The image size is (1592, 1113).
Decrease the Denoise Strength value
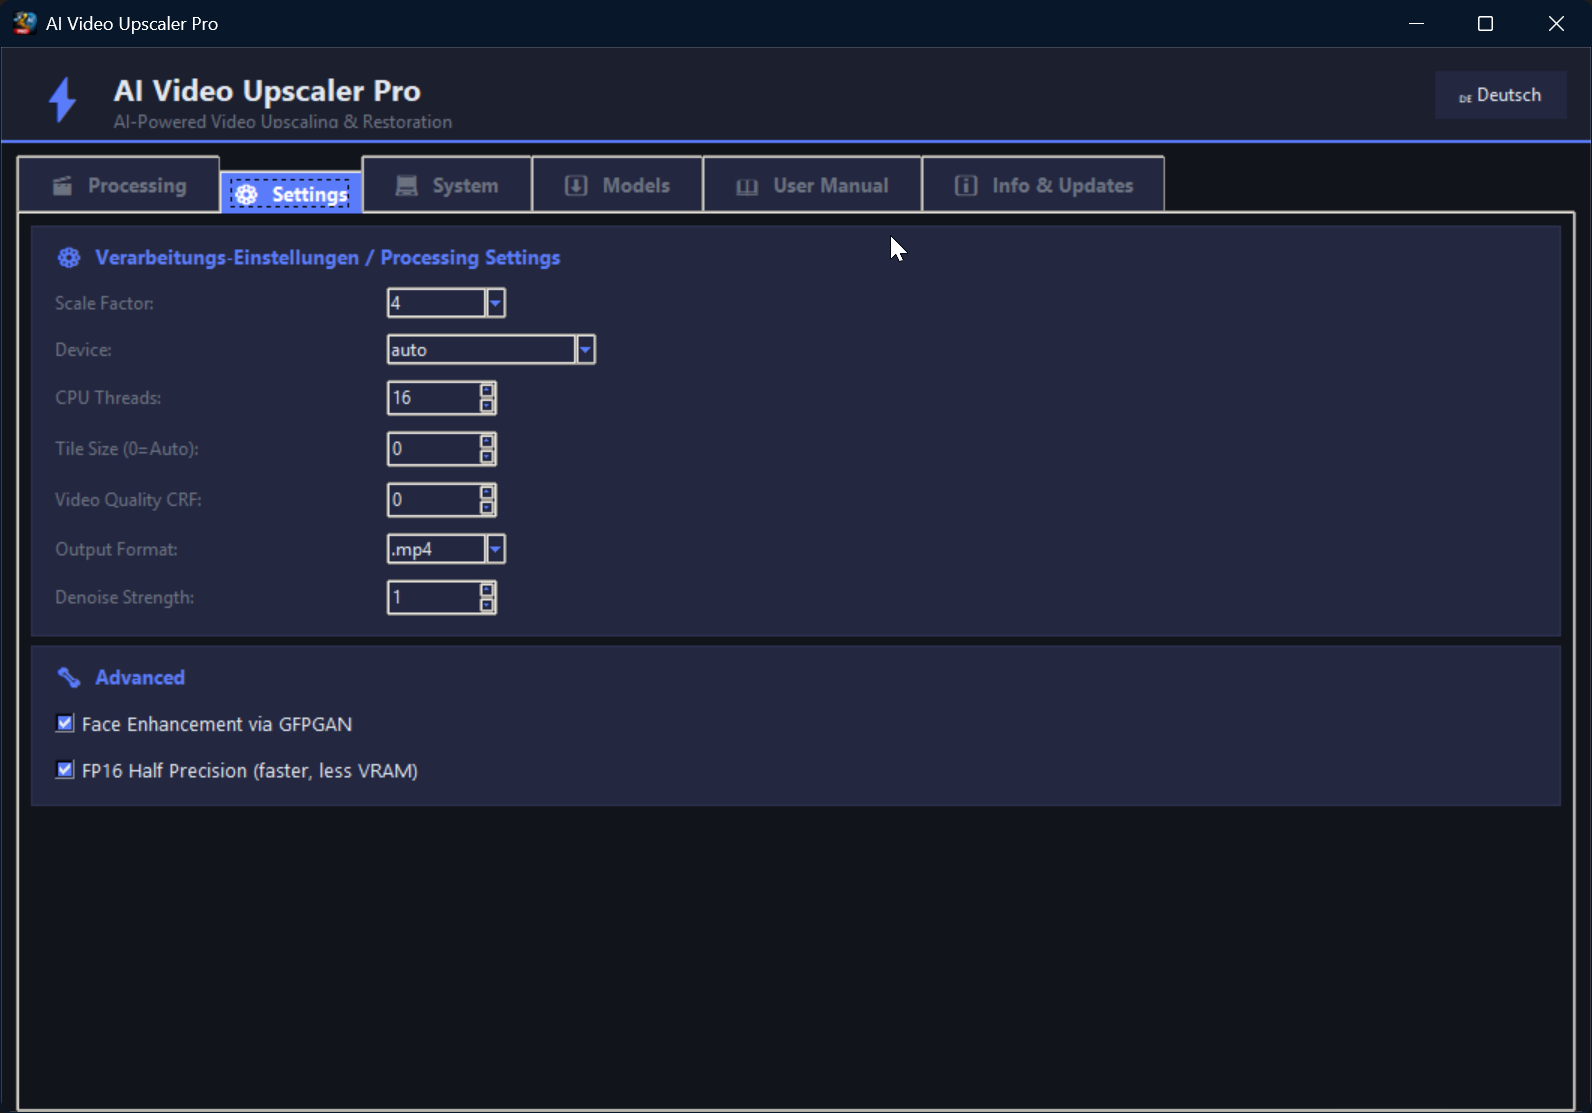(487, 605)
